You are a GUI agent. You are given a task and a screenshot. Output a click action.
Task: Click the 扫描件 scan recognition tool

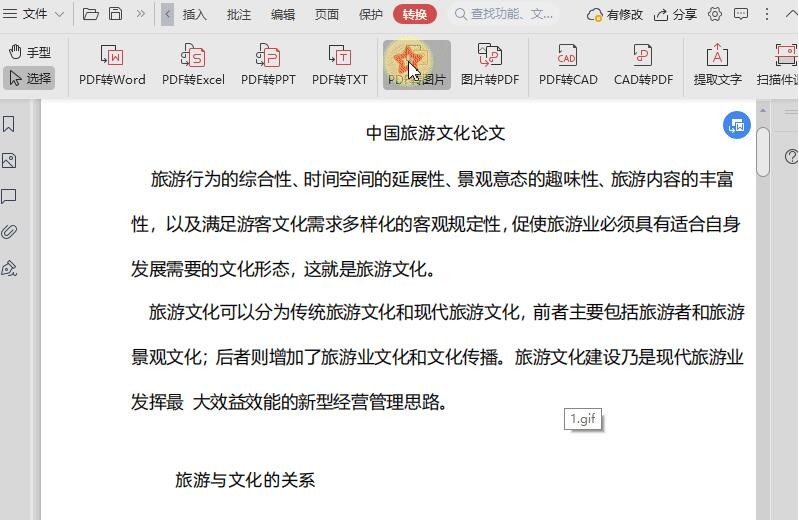(778, 65)
